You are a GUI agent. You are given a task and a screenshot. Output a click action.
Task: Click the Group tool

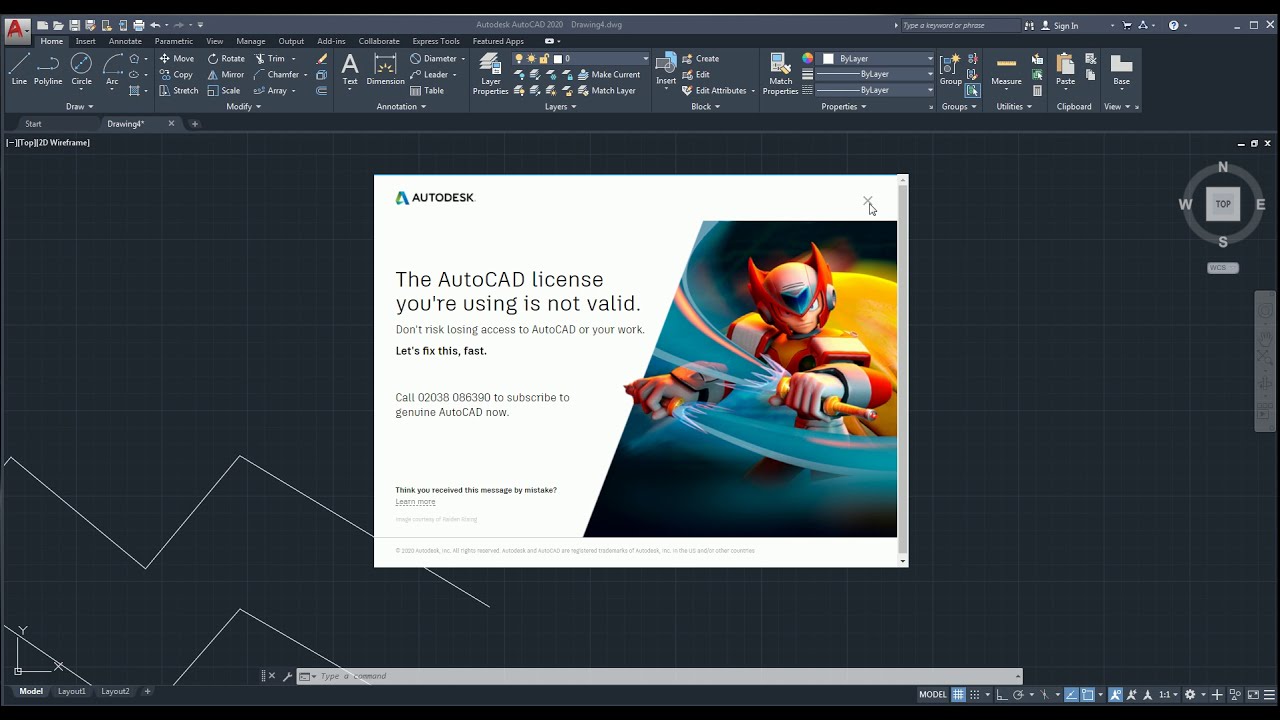[950, 70]
